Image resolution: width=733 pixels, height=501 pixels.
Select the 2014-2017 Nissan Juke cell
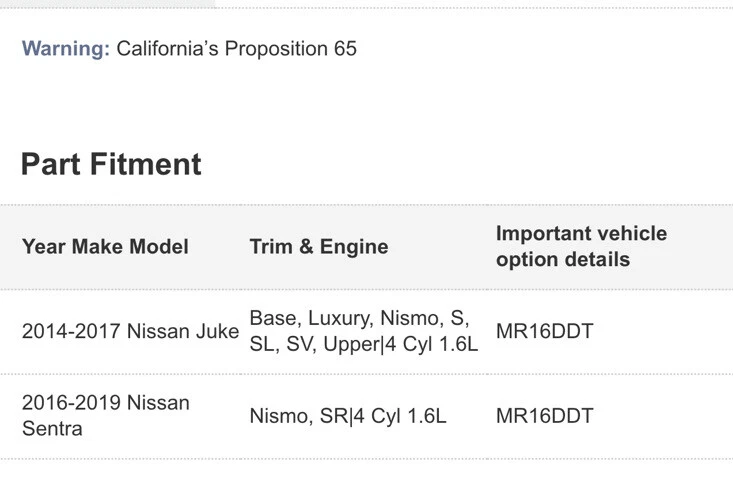[130, 331]
